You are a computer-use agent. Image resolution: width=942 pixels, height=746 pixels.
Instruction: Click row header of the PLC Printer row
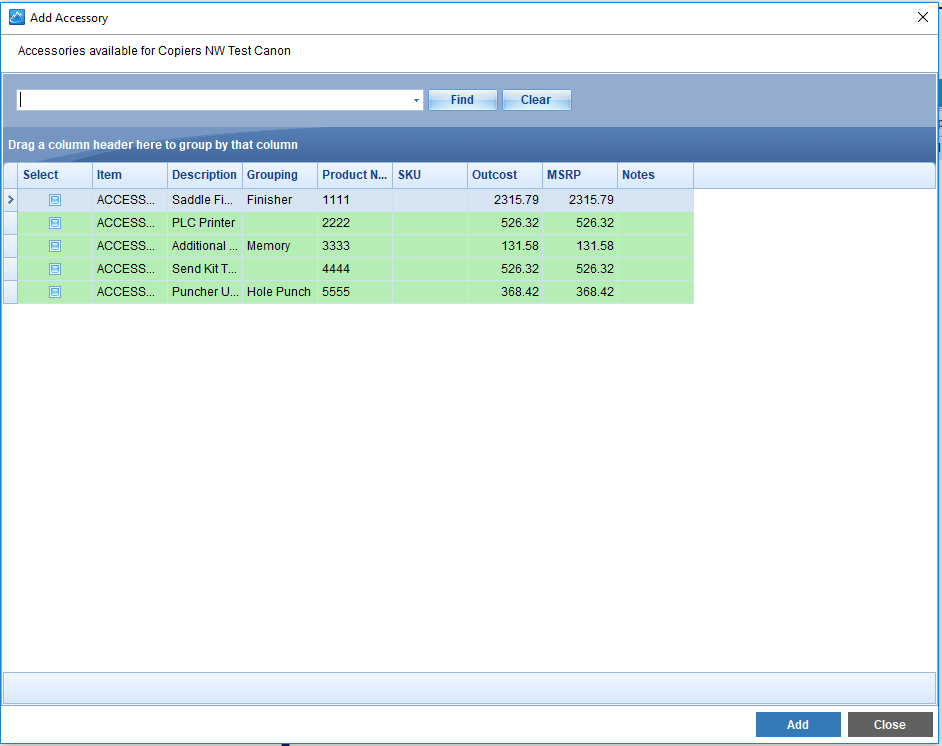10,223
